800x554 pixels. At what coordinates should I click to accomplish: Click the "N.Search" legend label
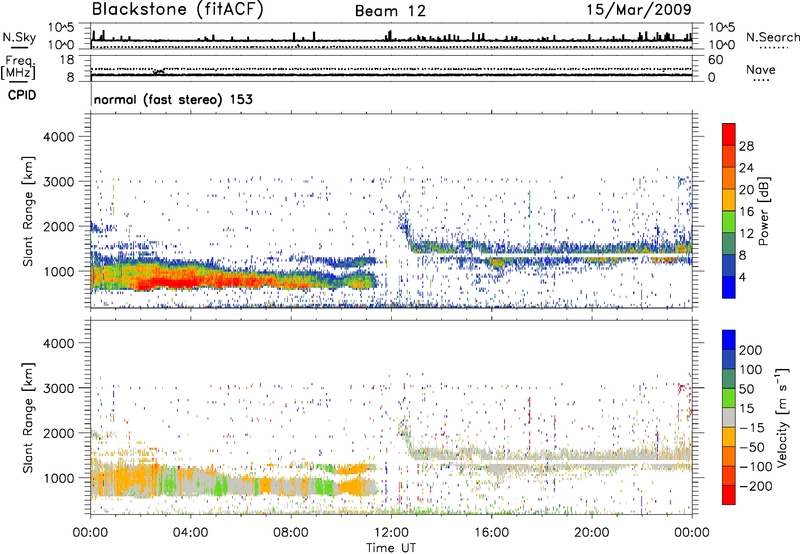click(772, 37)
